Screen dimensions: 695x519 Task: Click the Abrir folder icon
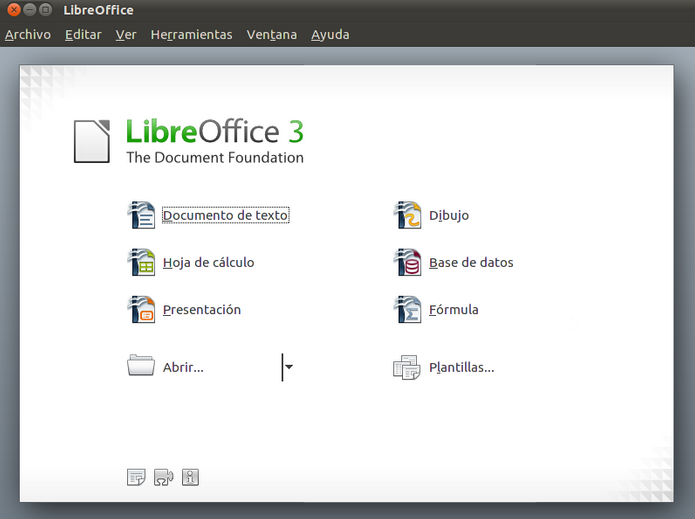coord(141,366)
